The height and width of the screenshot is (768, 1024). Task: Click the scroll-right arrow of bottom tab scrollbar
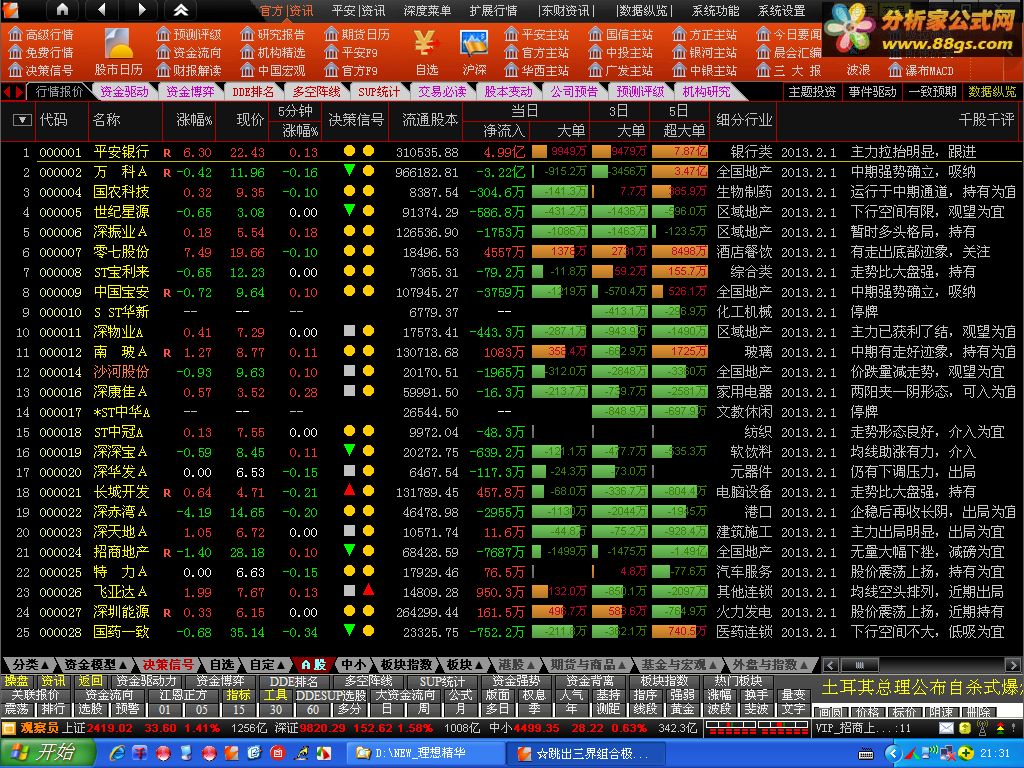(x=1012, y=665)
